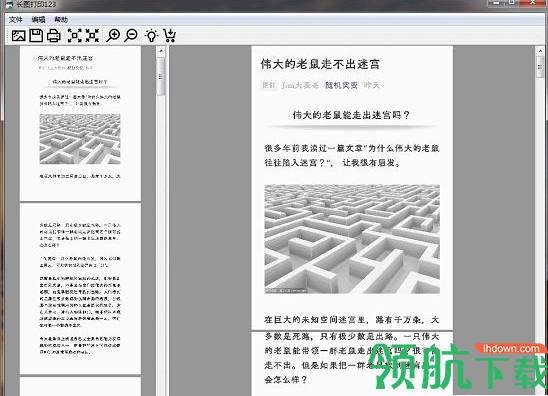Screen dimensions: 548x396
Task: Click the maze image in the preview
Action: [352, 239]
